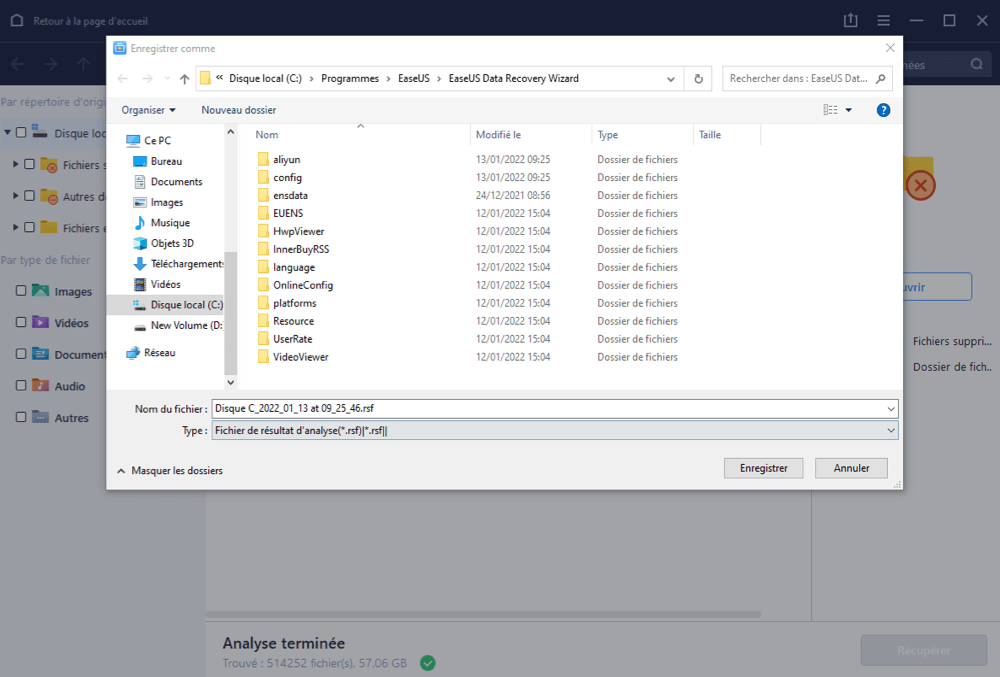Click the Annuler button
Image resolution: width=1000 pixels, height=677 pixels.
coord(851,468)
